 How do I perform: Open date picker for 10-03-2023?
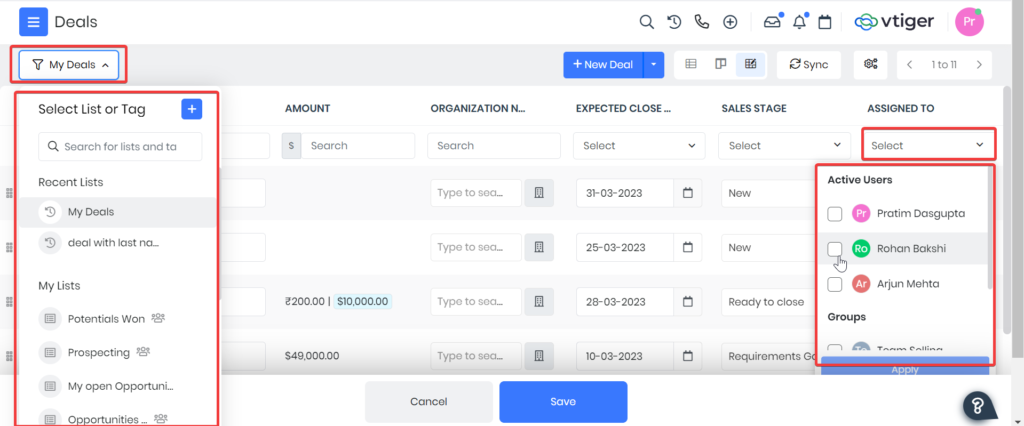pos(688,356)
